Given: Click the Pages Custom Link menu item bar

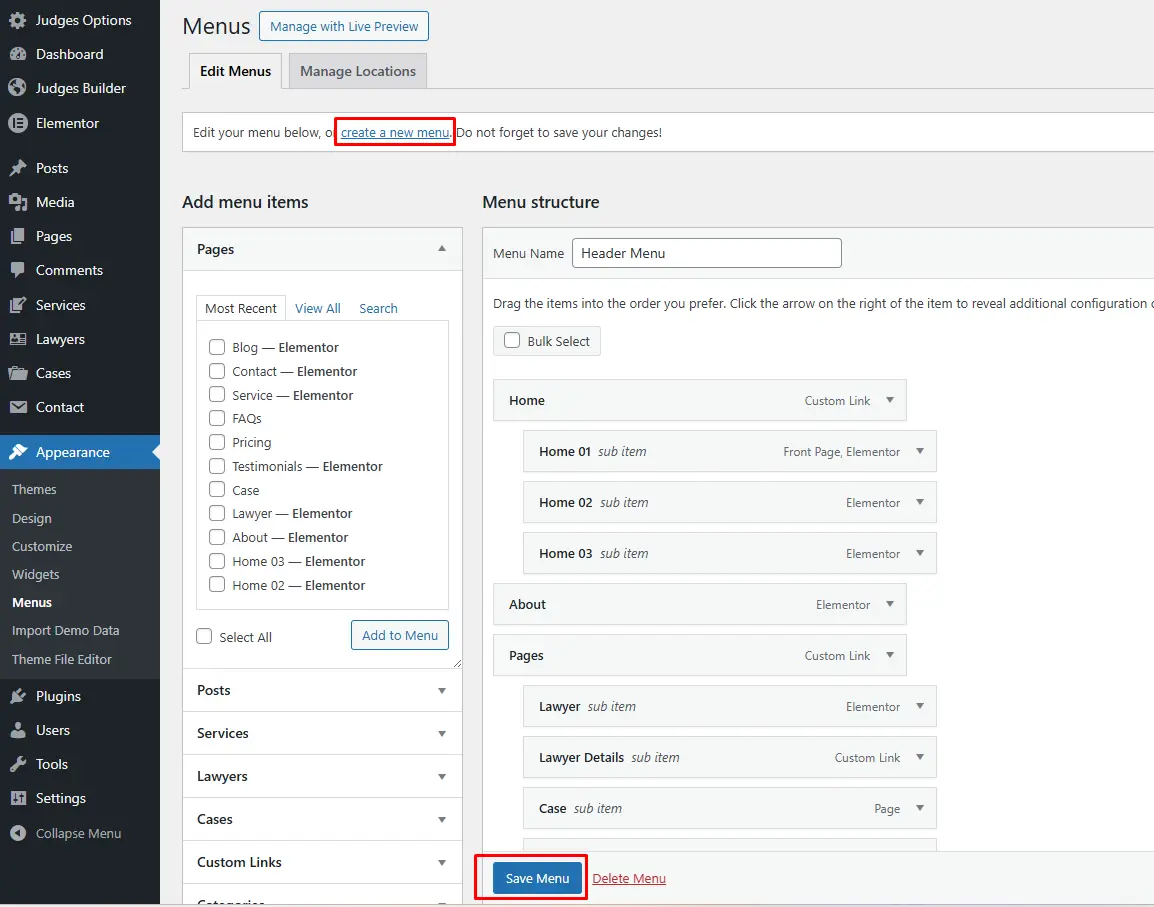Looking at the screenshot, I should 699,655.
